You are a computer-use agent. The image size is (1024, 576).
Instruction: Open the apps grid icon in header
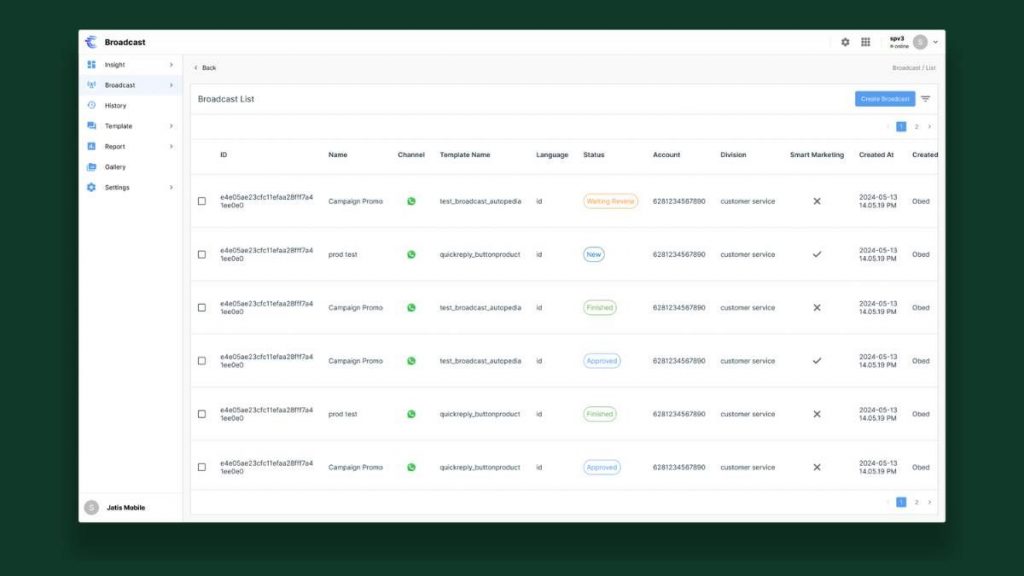[x=866, y=42]
